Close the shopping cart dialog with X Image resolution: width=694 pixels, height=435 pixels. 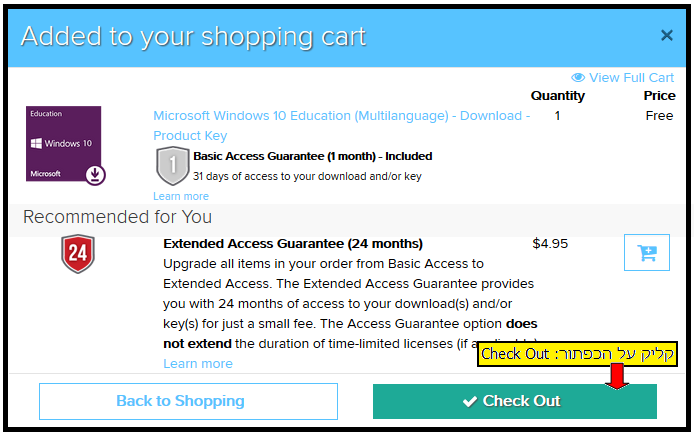667,35
